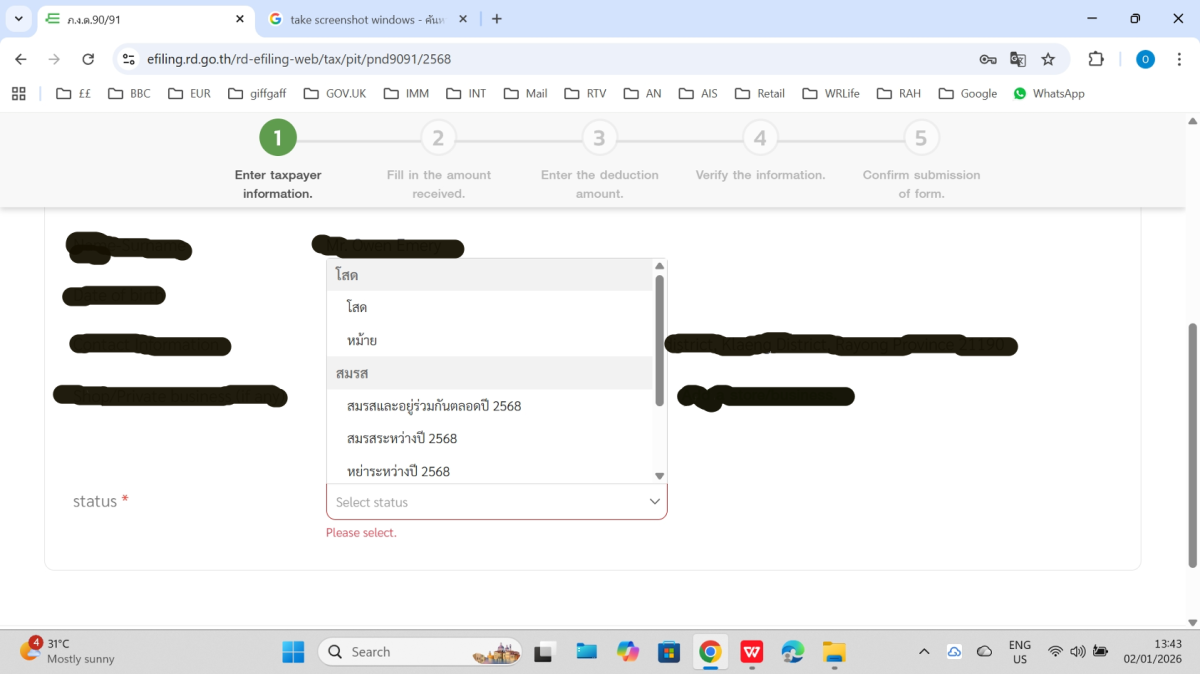This screenshot has height=674, width=1200.
Task: Choose the โสด option under single group
Action: (x=357, y=307)
